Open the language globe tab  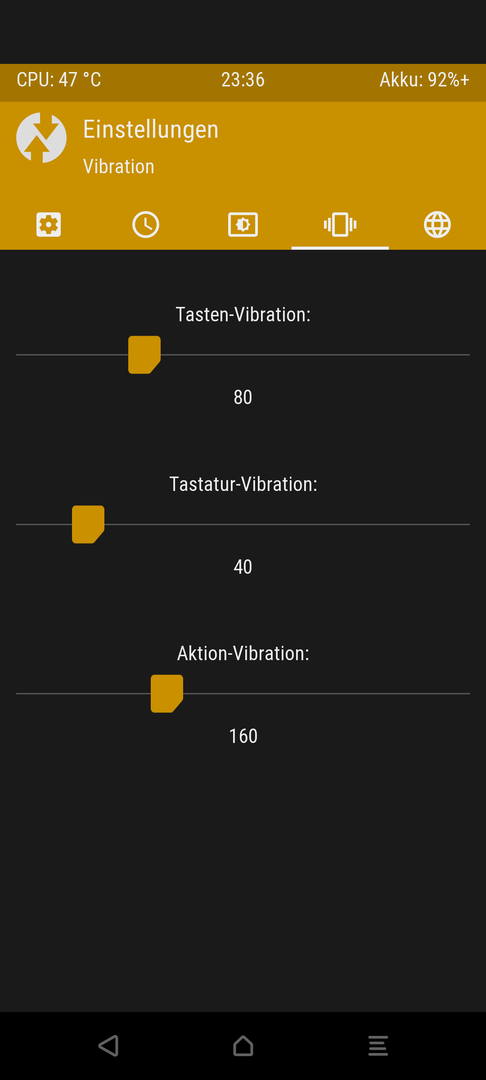(x=437, y=225)
